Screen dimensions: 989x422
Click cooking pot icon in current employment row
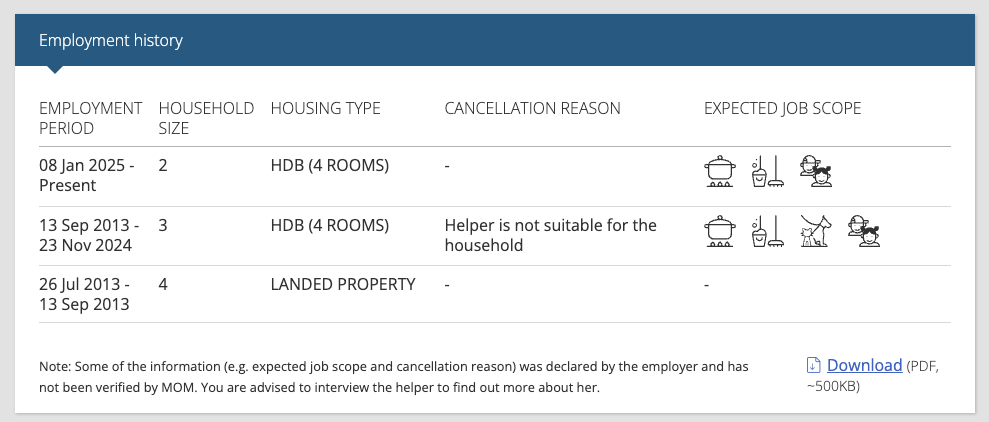click(720, 172)
